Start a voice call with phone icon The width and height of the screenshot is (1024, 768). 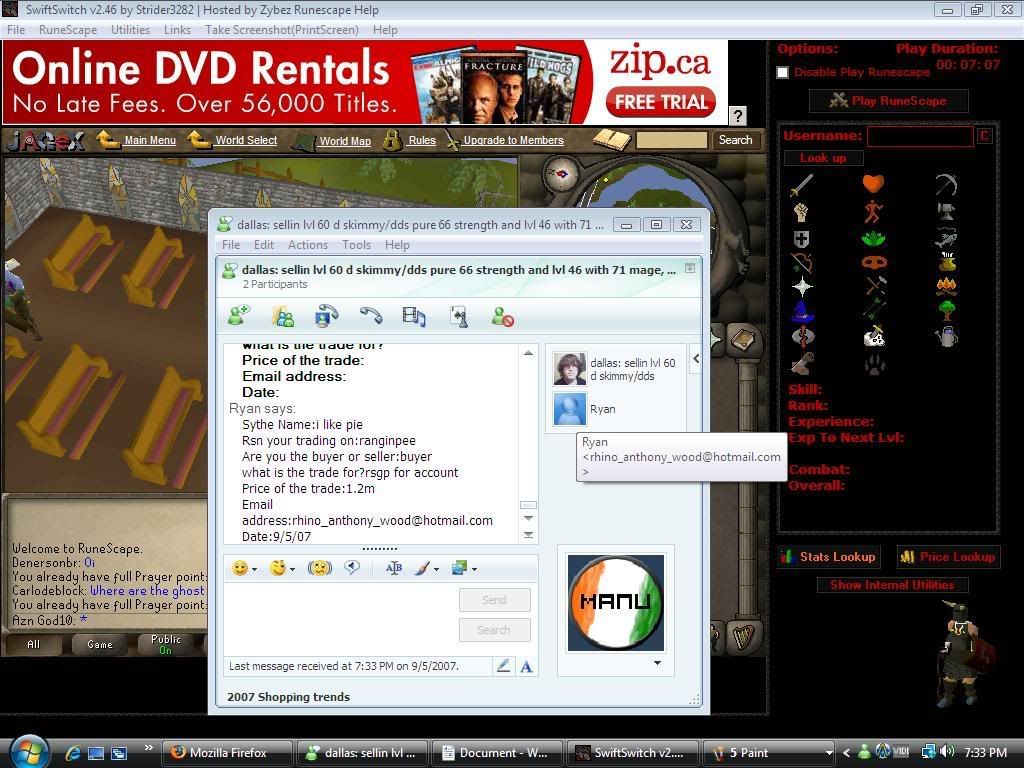[371, 316]
